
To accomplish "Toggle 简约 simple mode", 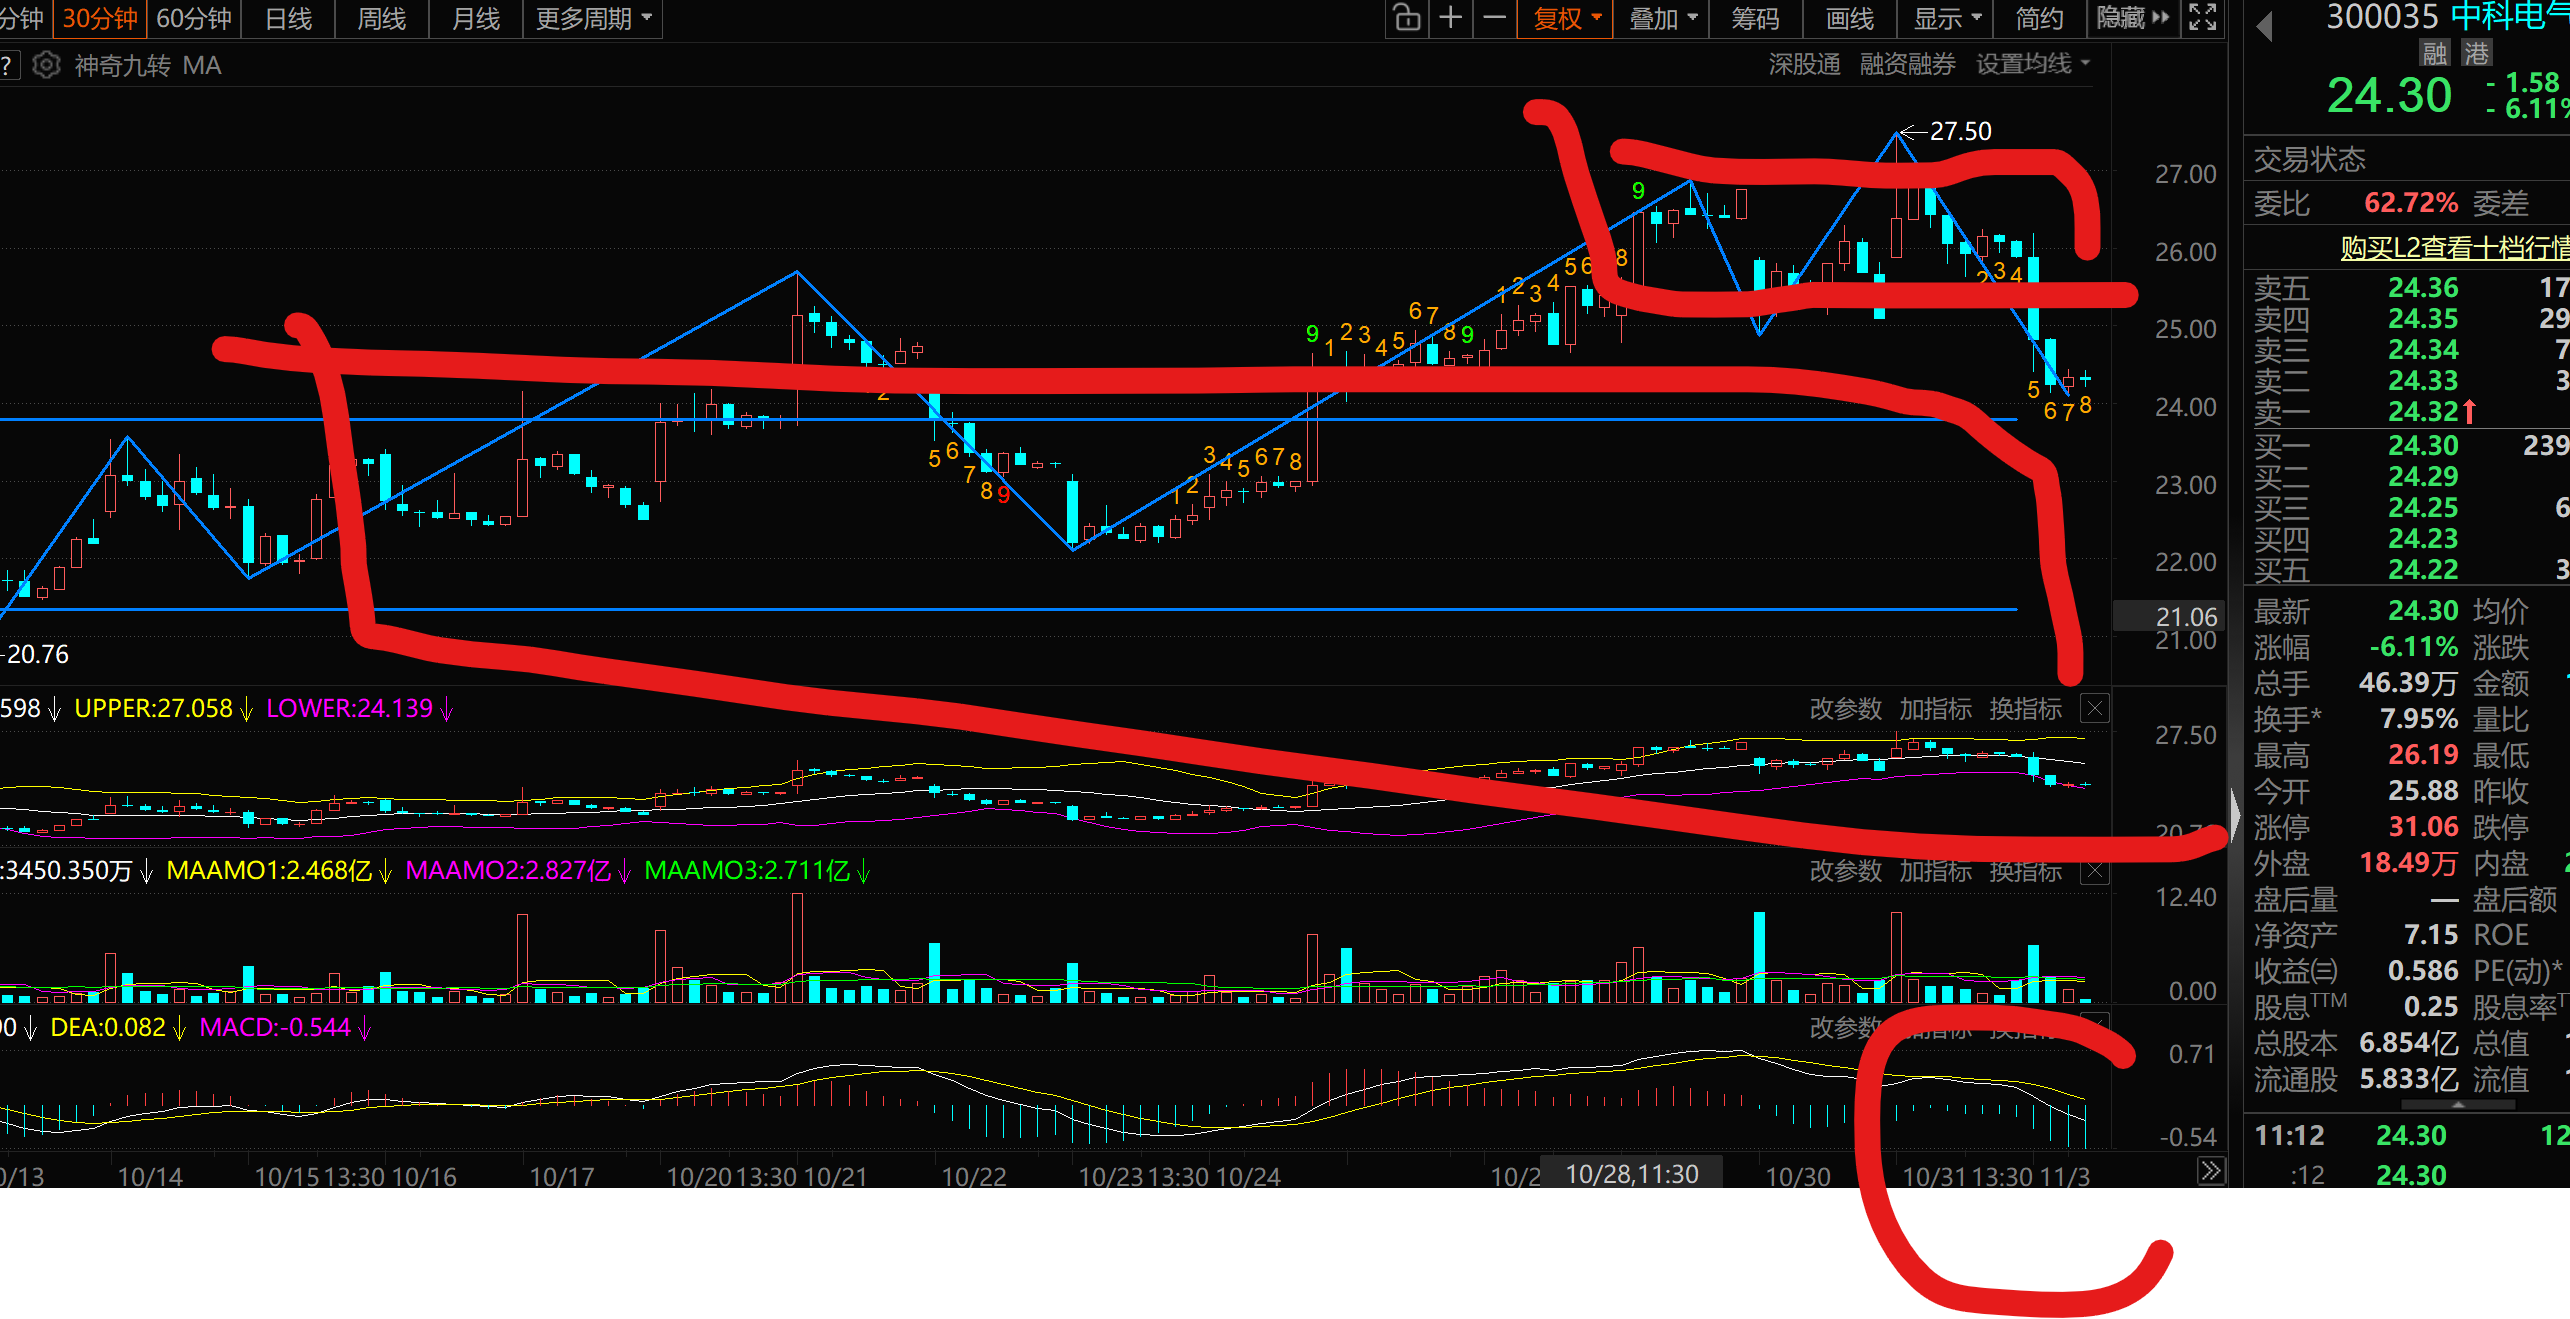I will click(x=2039, y=18).
